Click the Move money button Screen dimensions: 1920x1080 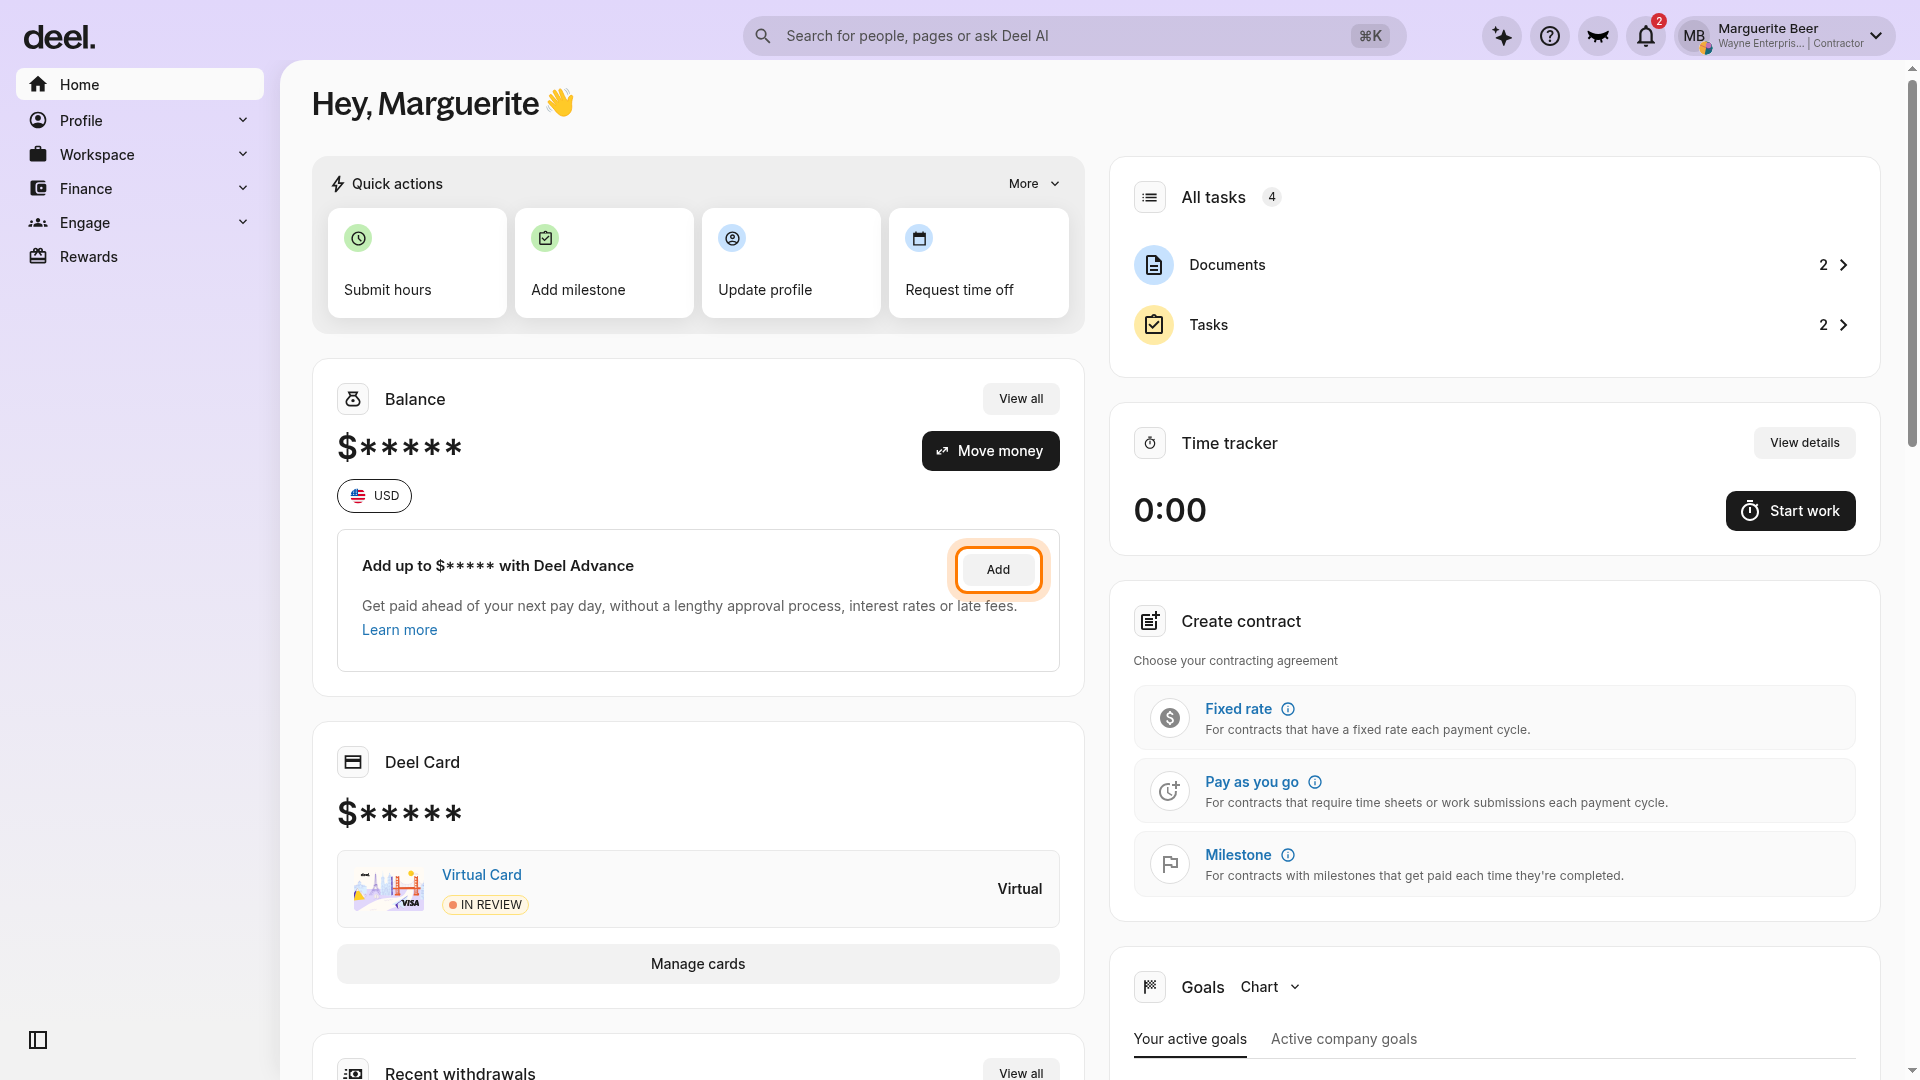(x=990, y=451)
